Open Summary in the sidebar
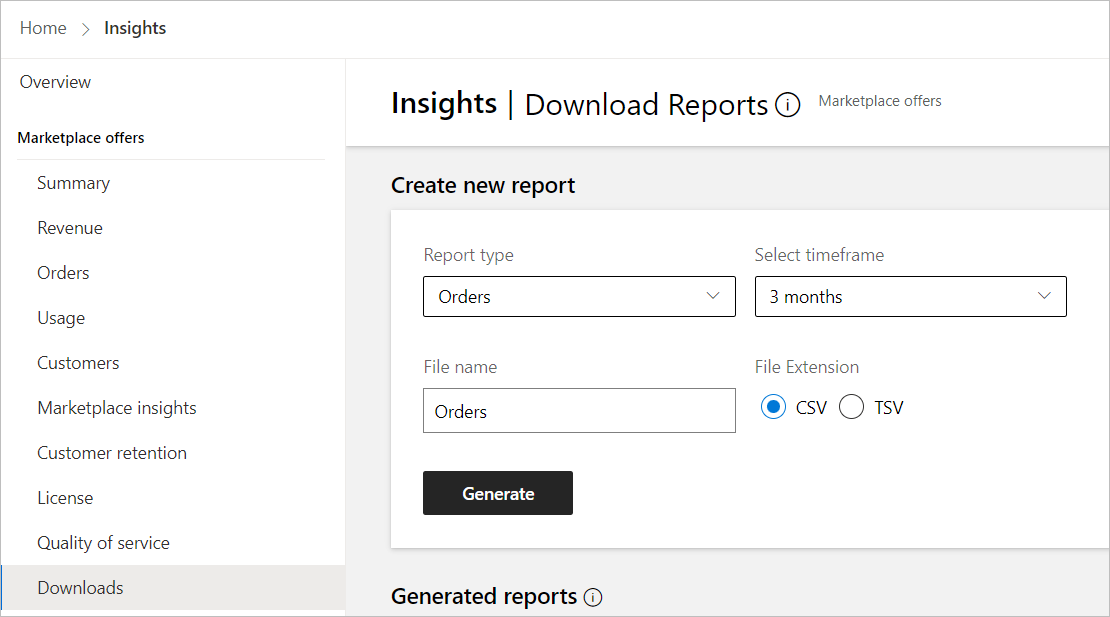1110x617 pixels. coord(74,183)
